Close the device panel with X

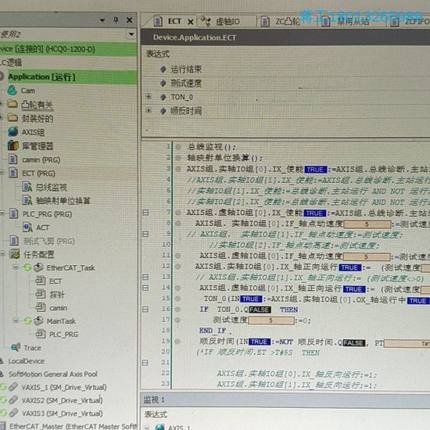[x=129, y=20]
